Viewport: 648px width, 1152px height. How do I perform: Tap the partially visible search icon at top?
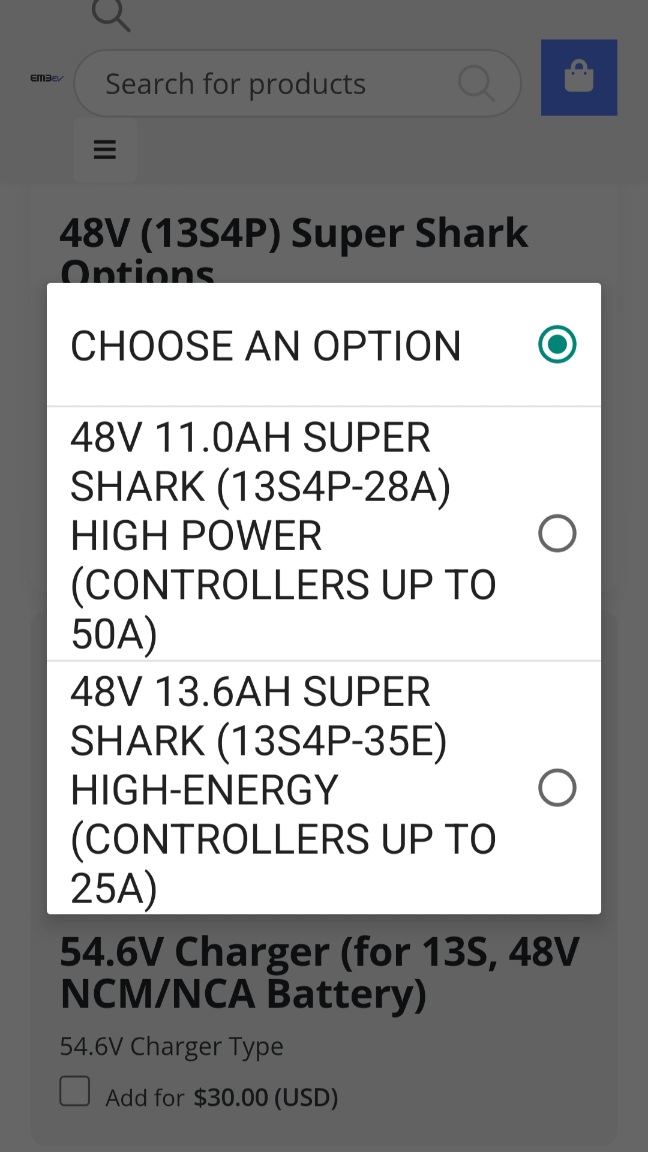point(110,14)
